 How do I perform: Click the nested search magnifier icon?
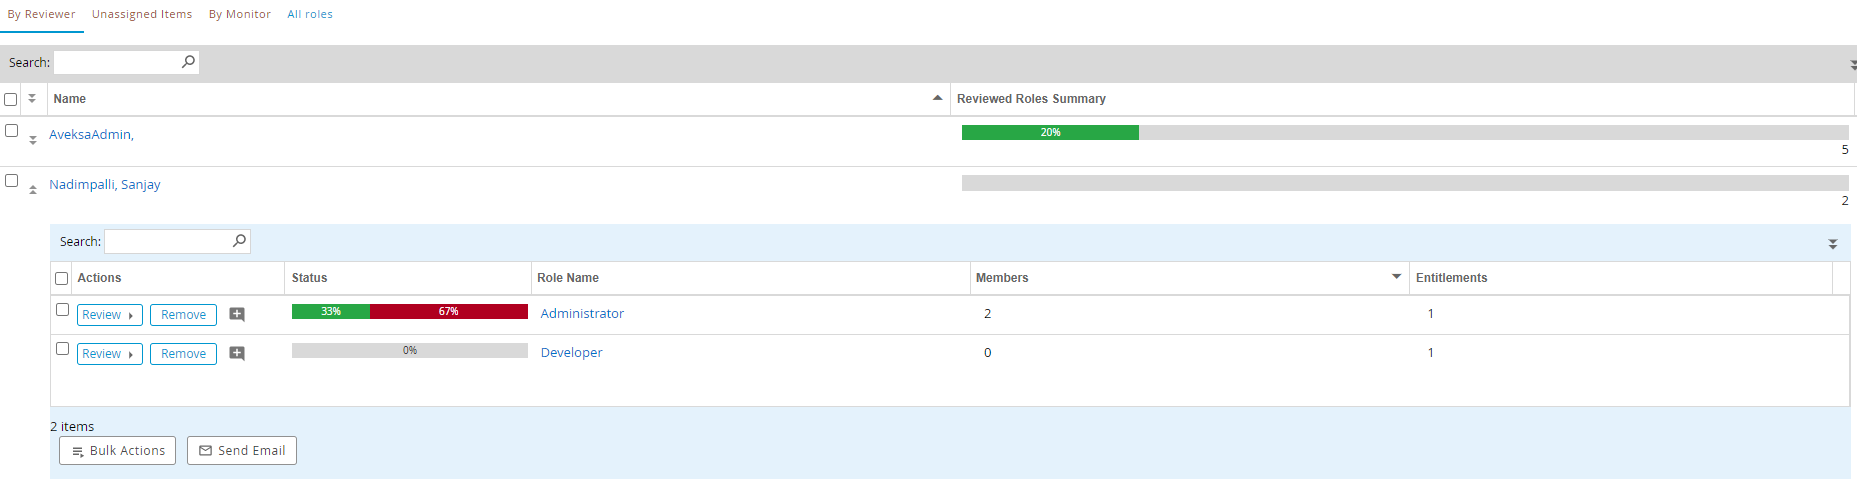coord(239,241)
